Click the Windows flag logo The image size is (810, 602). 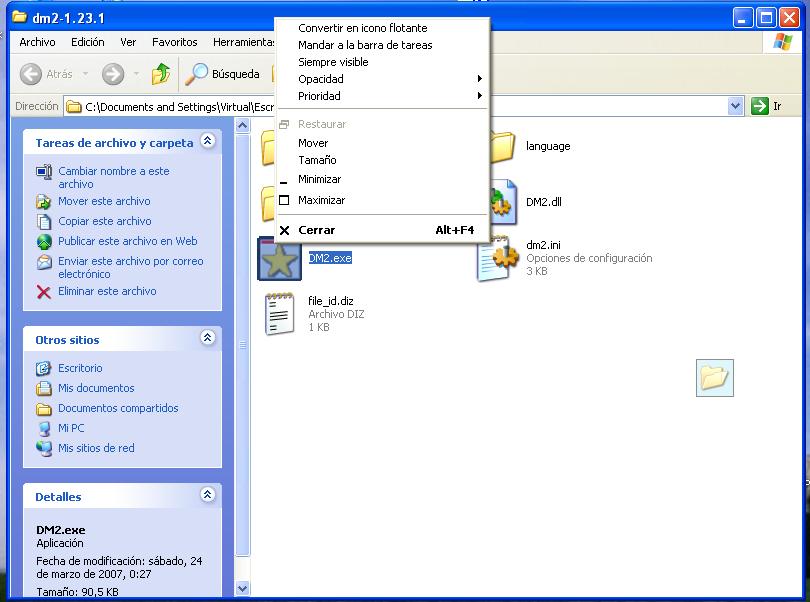click(783, 42)
